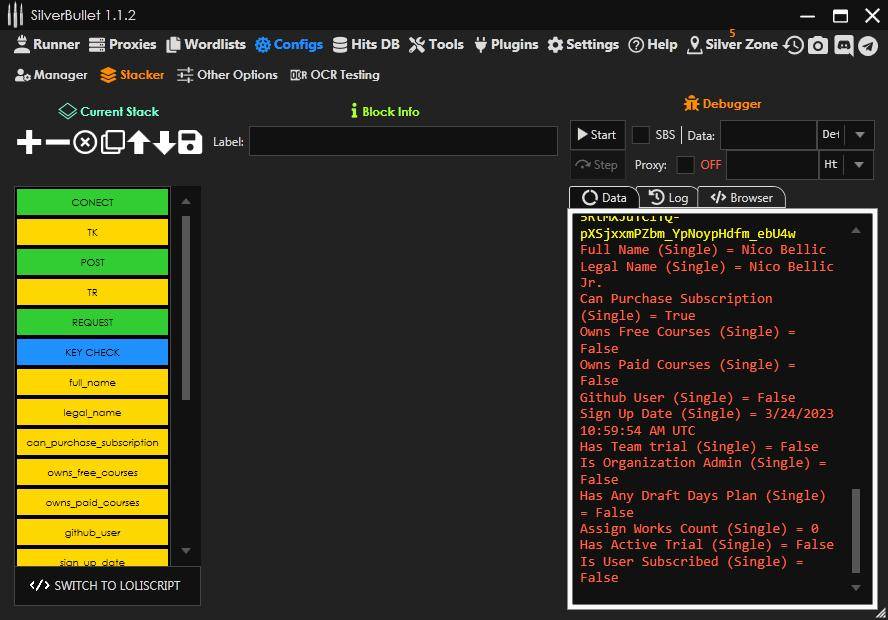Screen dimensions: 888x620
Task: Select the KEY CHECK block in the stack
Action: (92, 352)
